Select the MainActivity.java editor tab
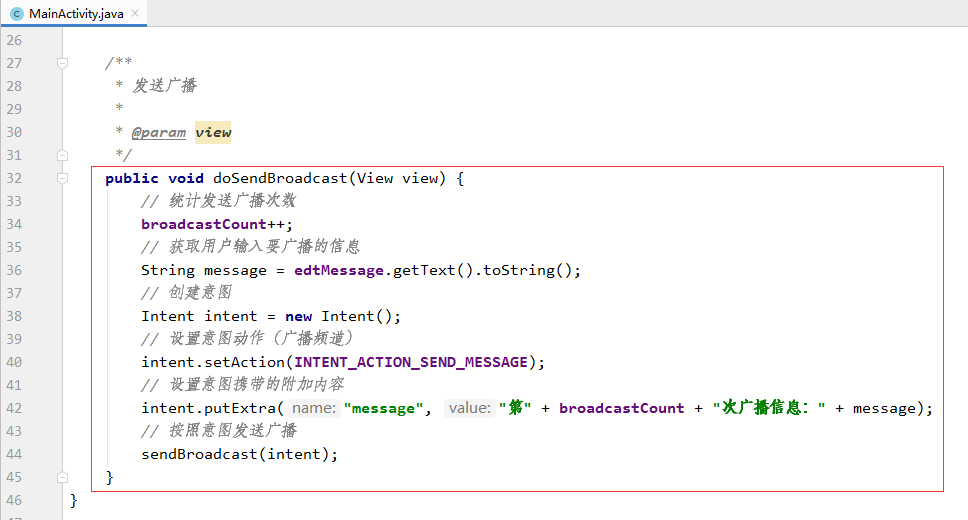This screenshot has width=968, height=520. click(73, 13)
